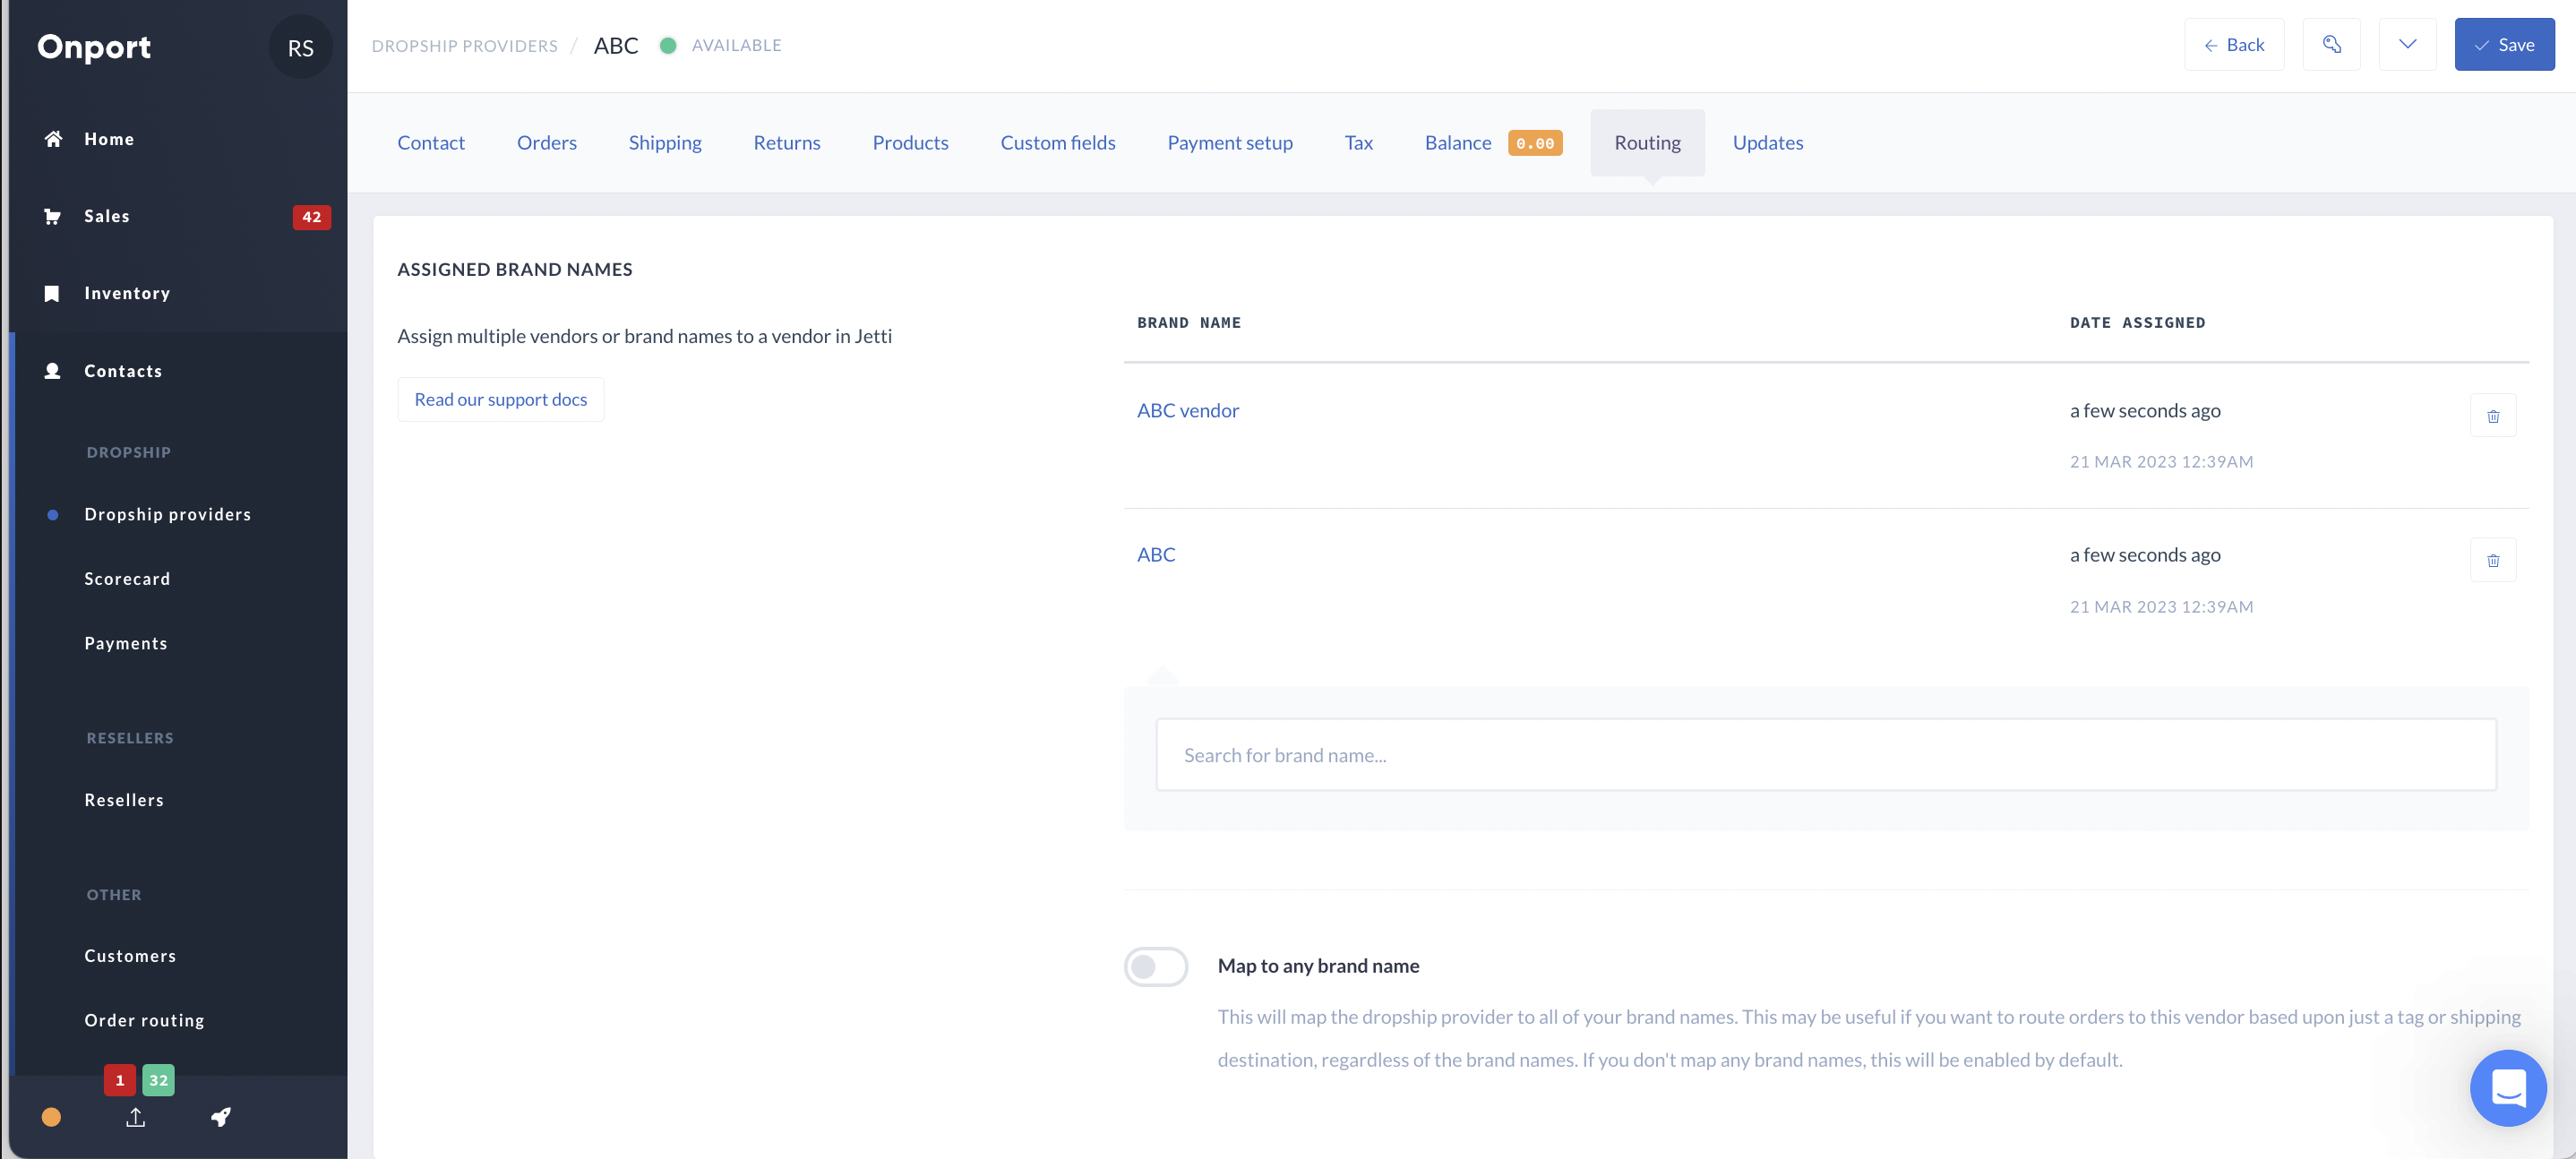Toggle Map to any brand name switch
This screenshot has width=2576, height=1159.
(1156, 966)
